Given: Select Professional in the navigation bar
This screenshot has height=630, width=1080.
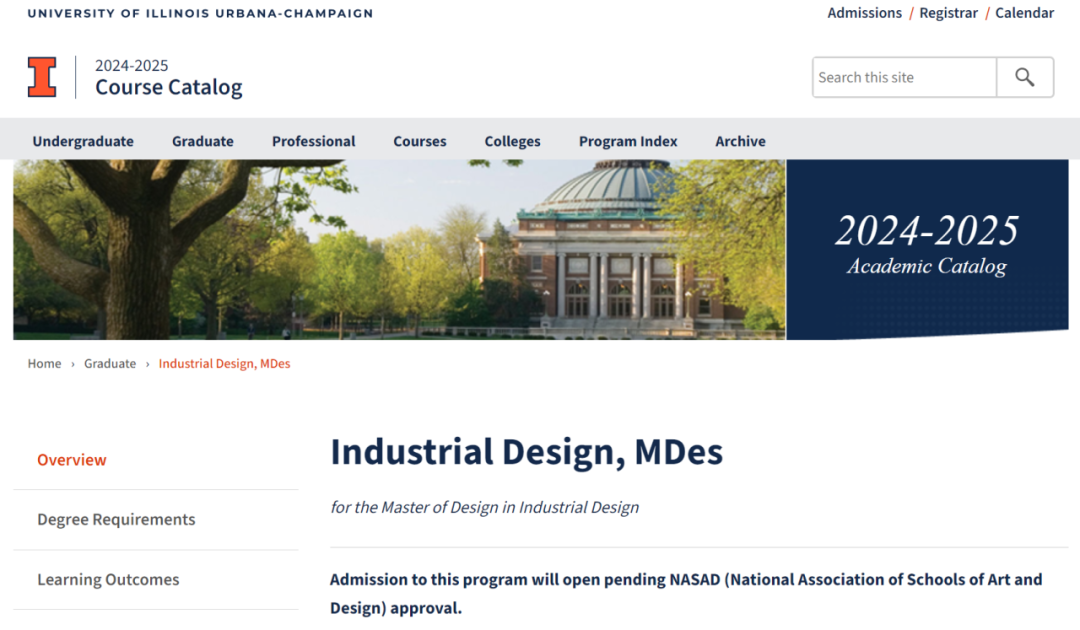Looking at the screenshot, I should tap(313, 141).
